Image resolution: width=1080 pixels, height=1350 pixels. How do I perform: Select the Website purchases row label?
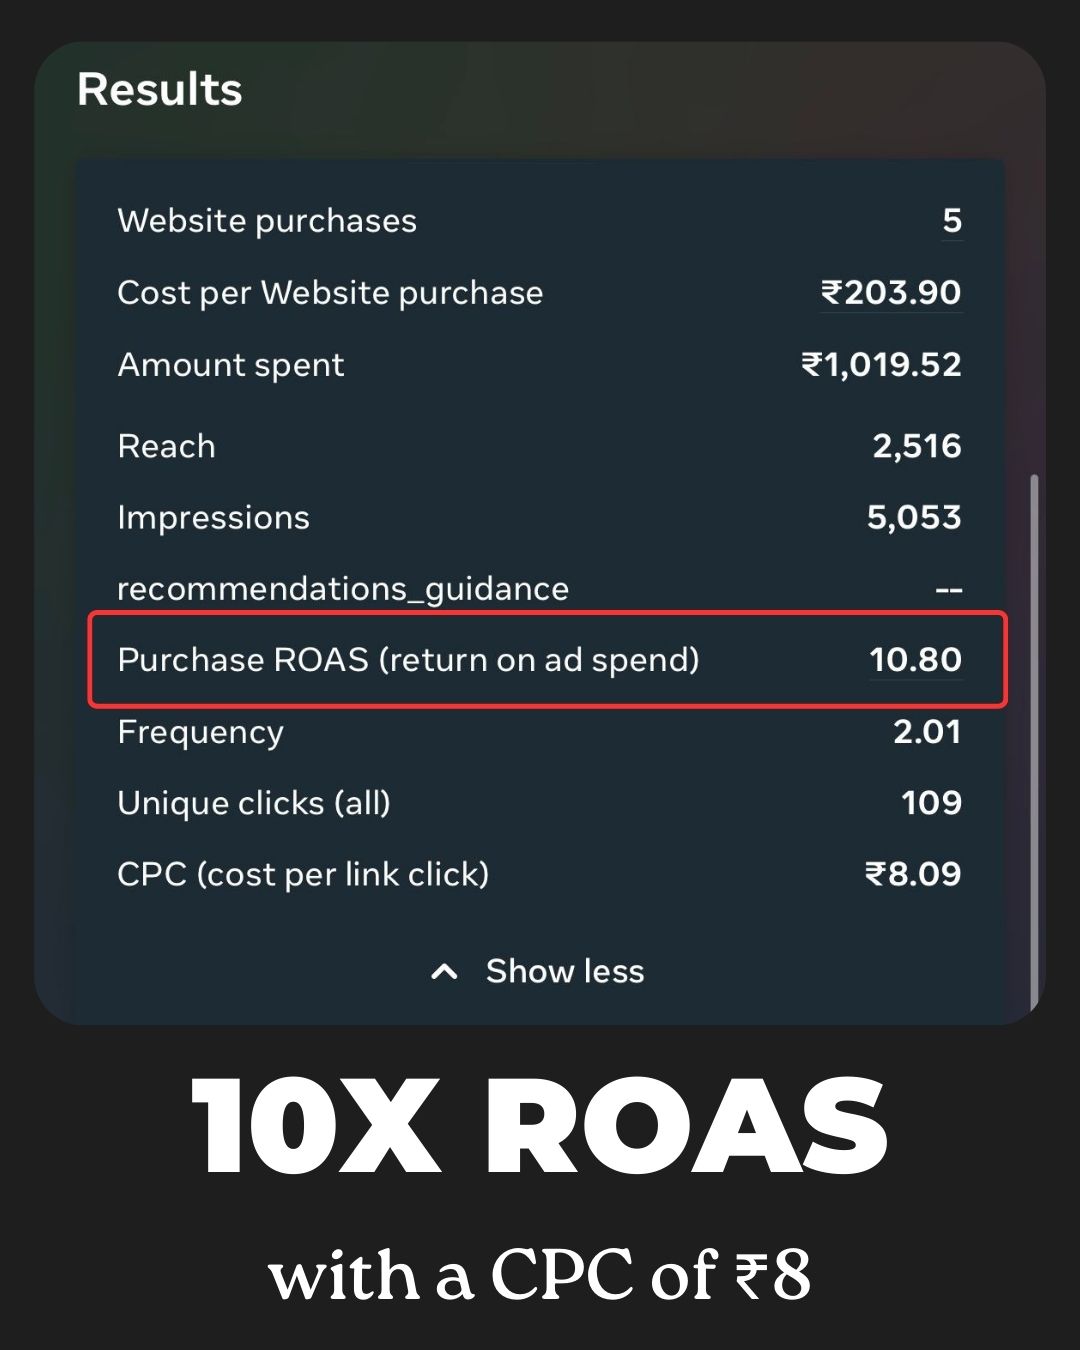click(x=267, y=221)
